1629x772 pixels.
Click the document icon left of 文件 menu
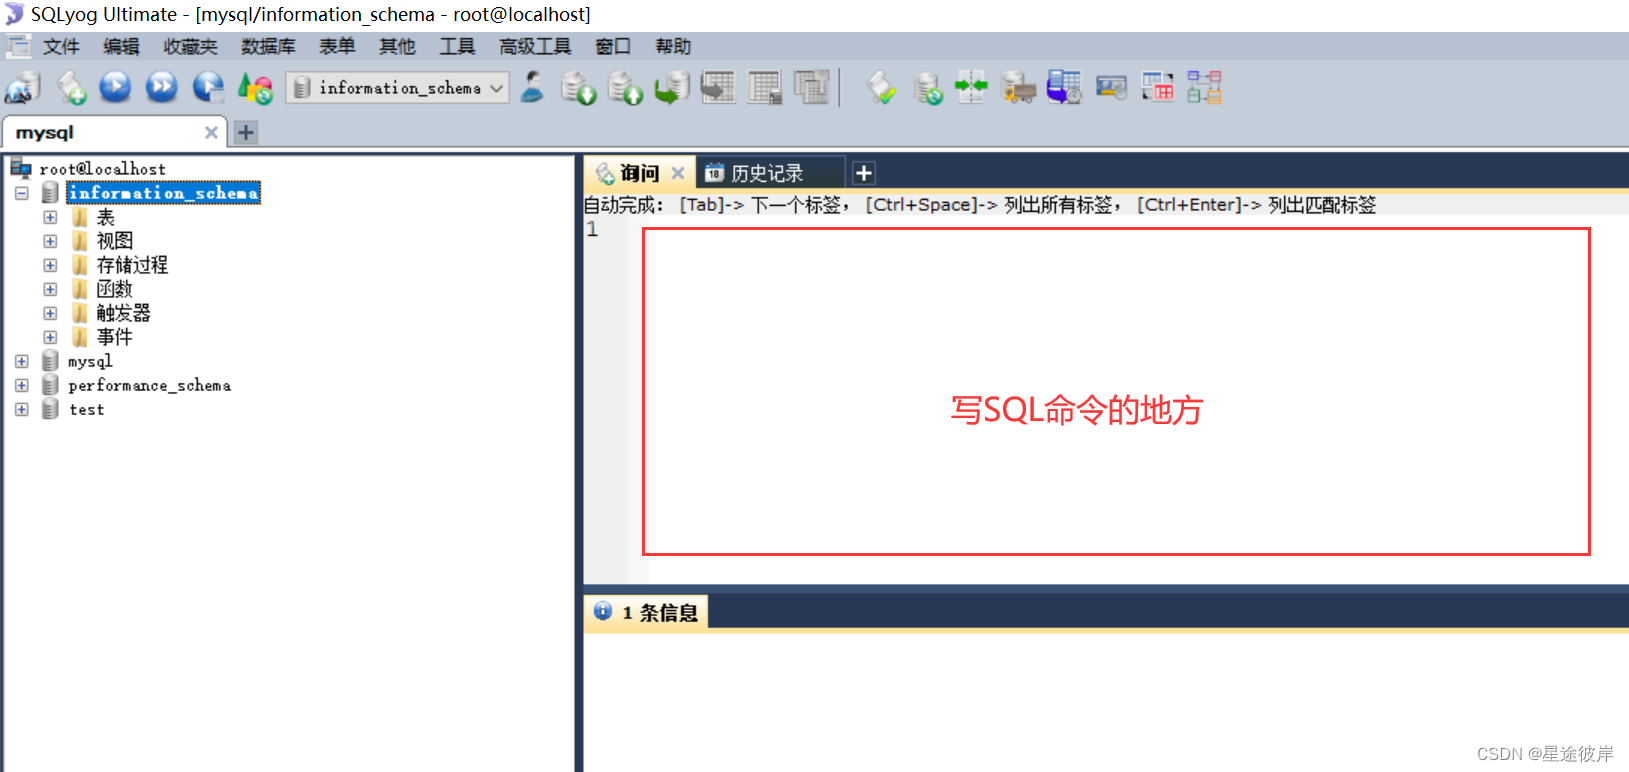point(18,46)
